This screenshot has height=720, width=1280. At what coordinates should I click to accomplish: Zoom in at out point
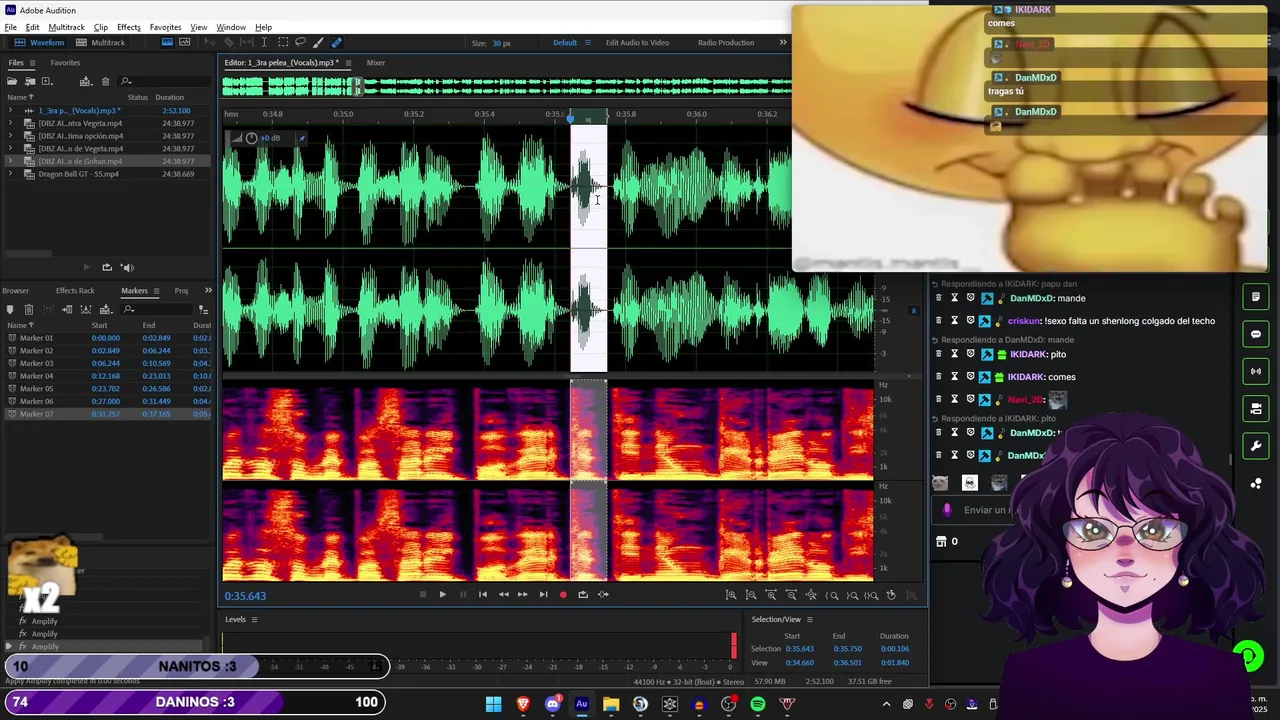[852, 595]
